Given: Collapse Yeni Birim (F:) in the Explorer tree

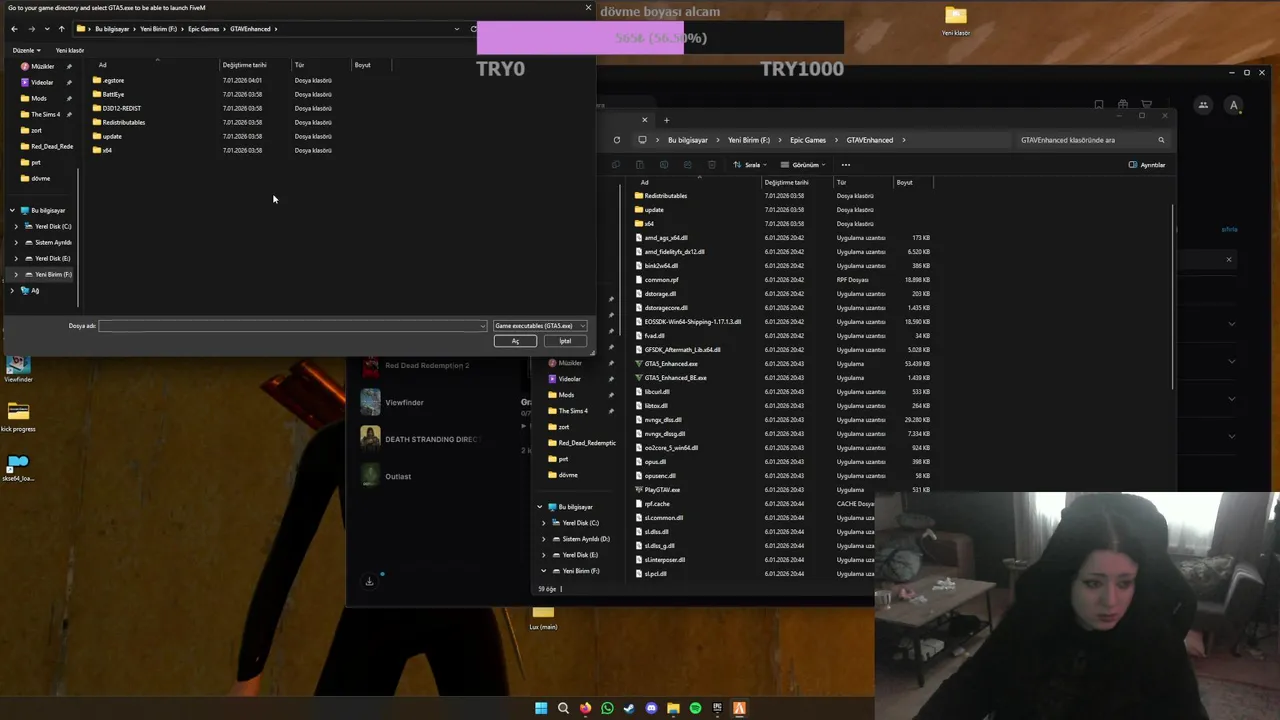Looking at the screenshot, I should 544,571.
